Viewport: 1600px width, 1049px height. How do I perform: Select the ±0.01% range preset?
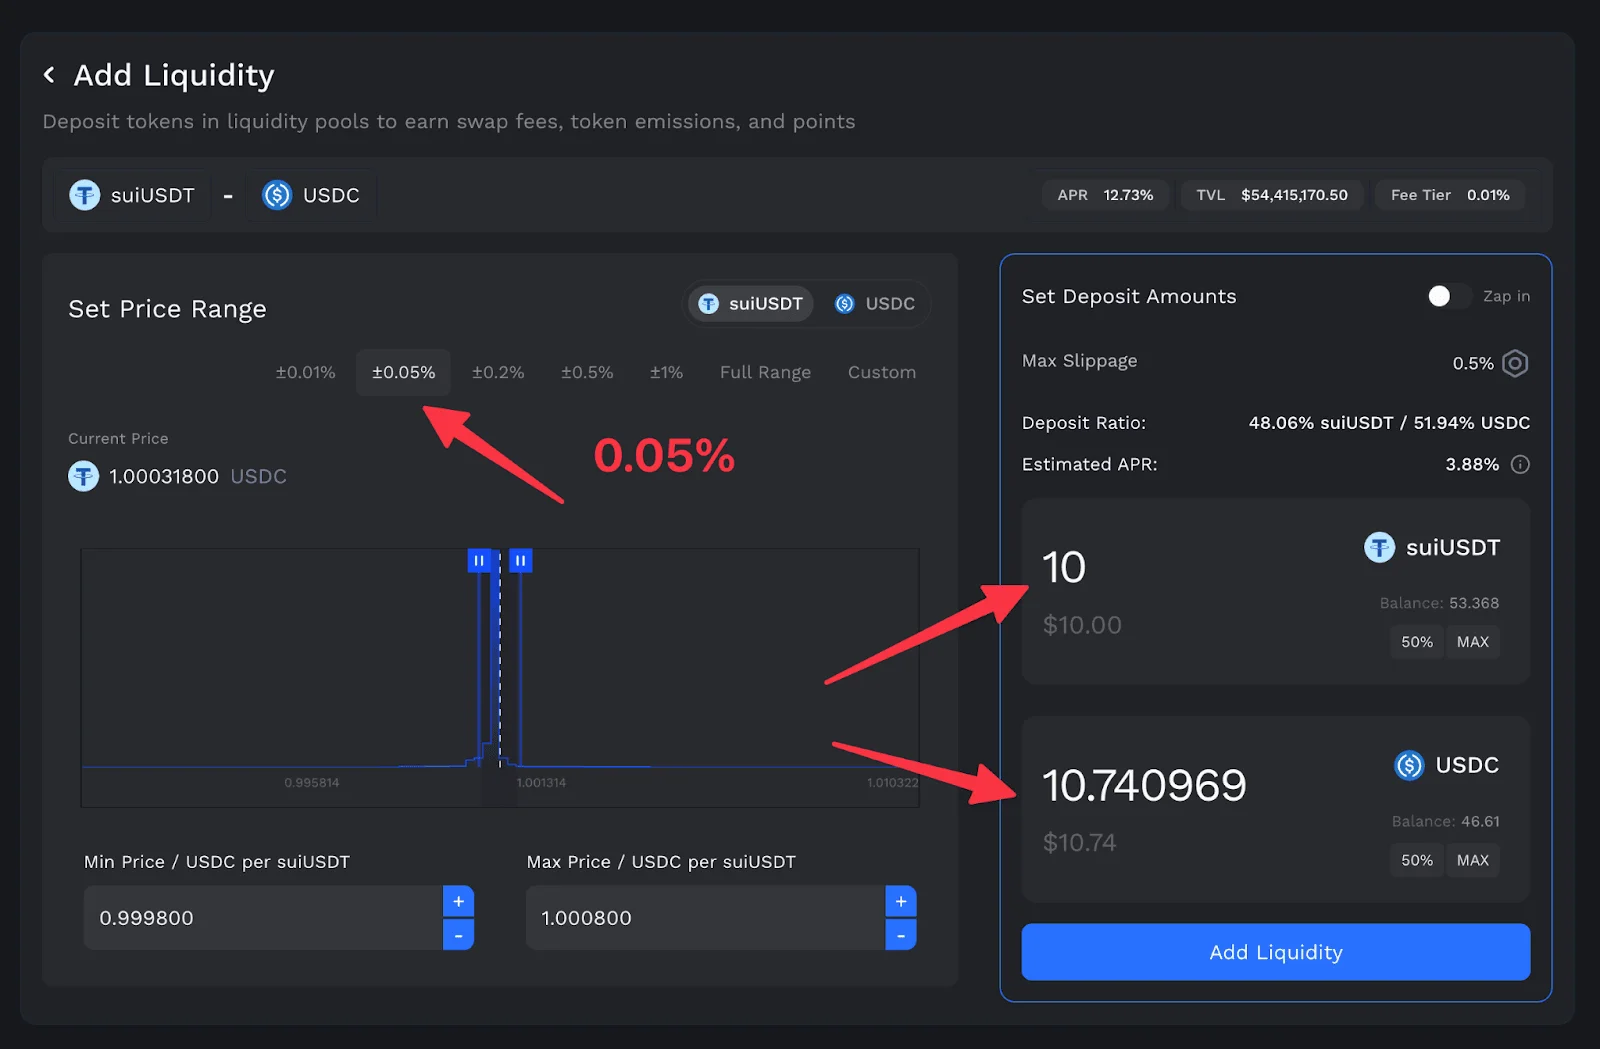pos(306,372)
